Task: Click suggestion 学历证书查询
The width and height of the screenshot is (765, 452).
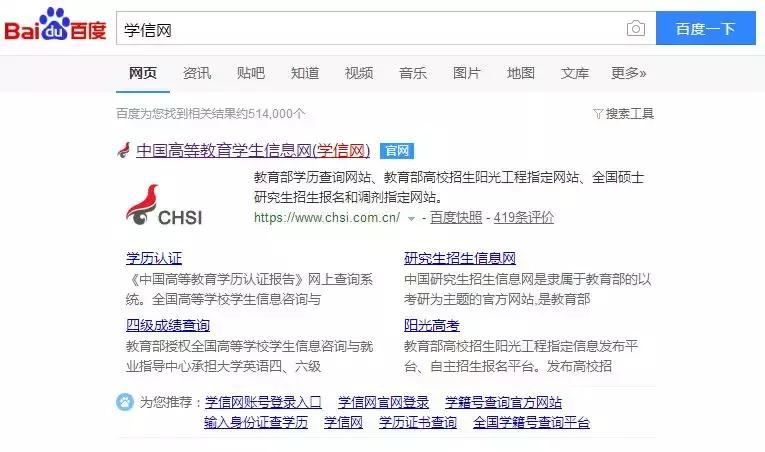Action: pos(418,422)
